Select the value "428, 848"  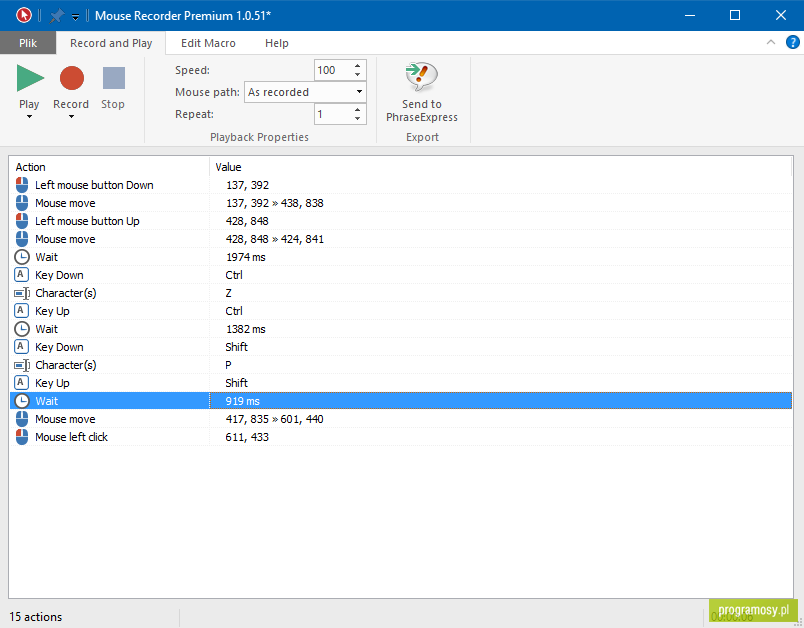[247, 221]
